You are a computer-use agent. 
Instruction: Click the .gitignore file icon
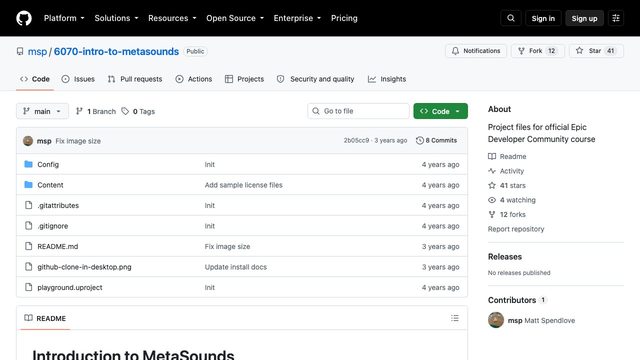pyautogui.click(x=28, y=226)
